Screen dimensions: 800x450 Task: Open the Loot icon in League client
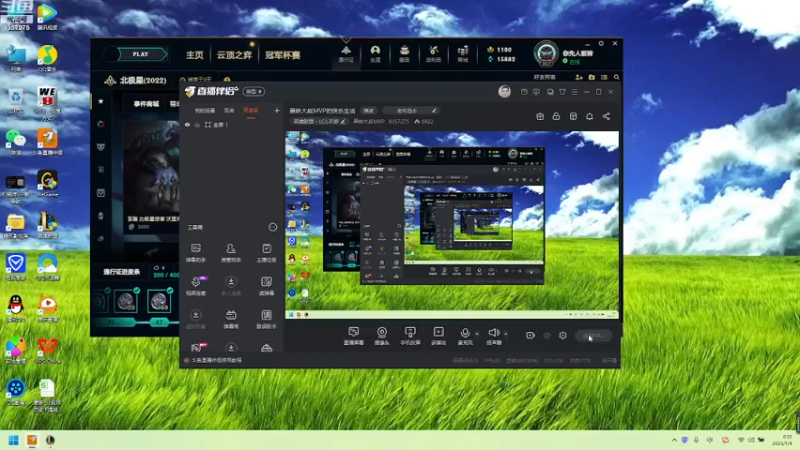[x=433, y=54]
